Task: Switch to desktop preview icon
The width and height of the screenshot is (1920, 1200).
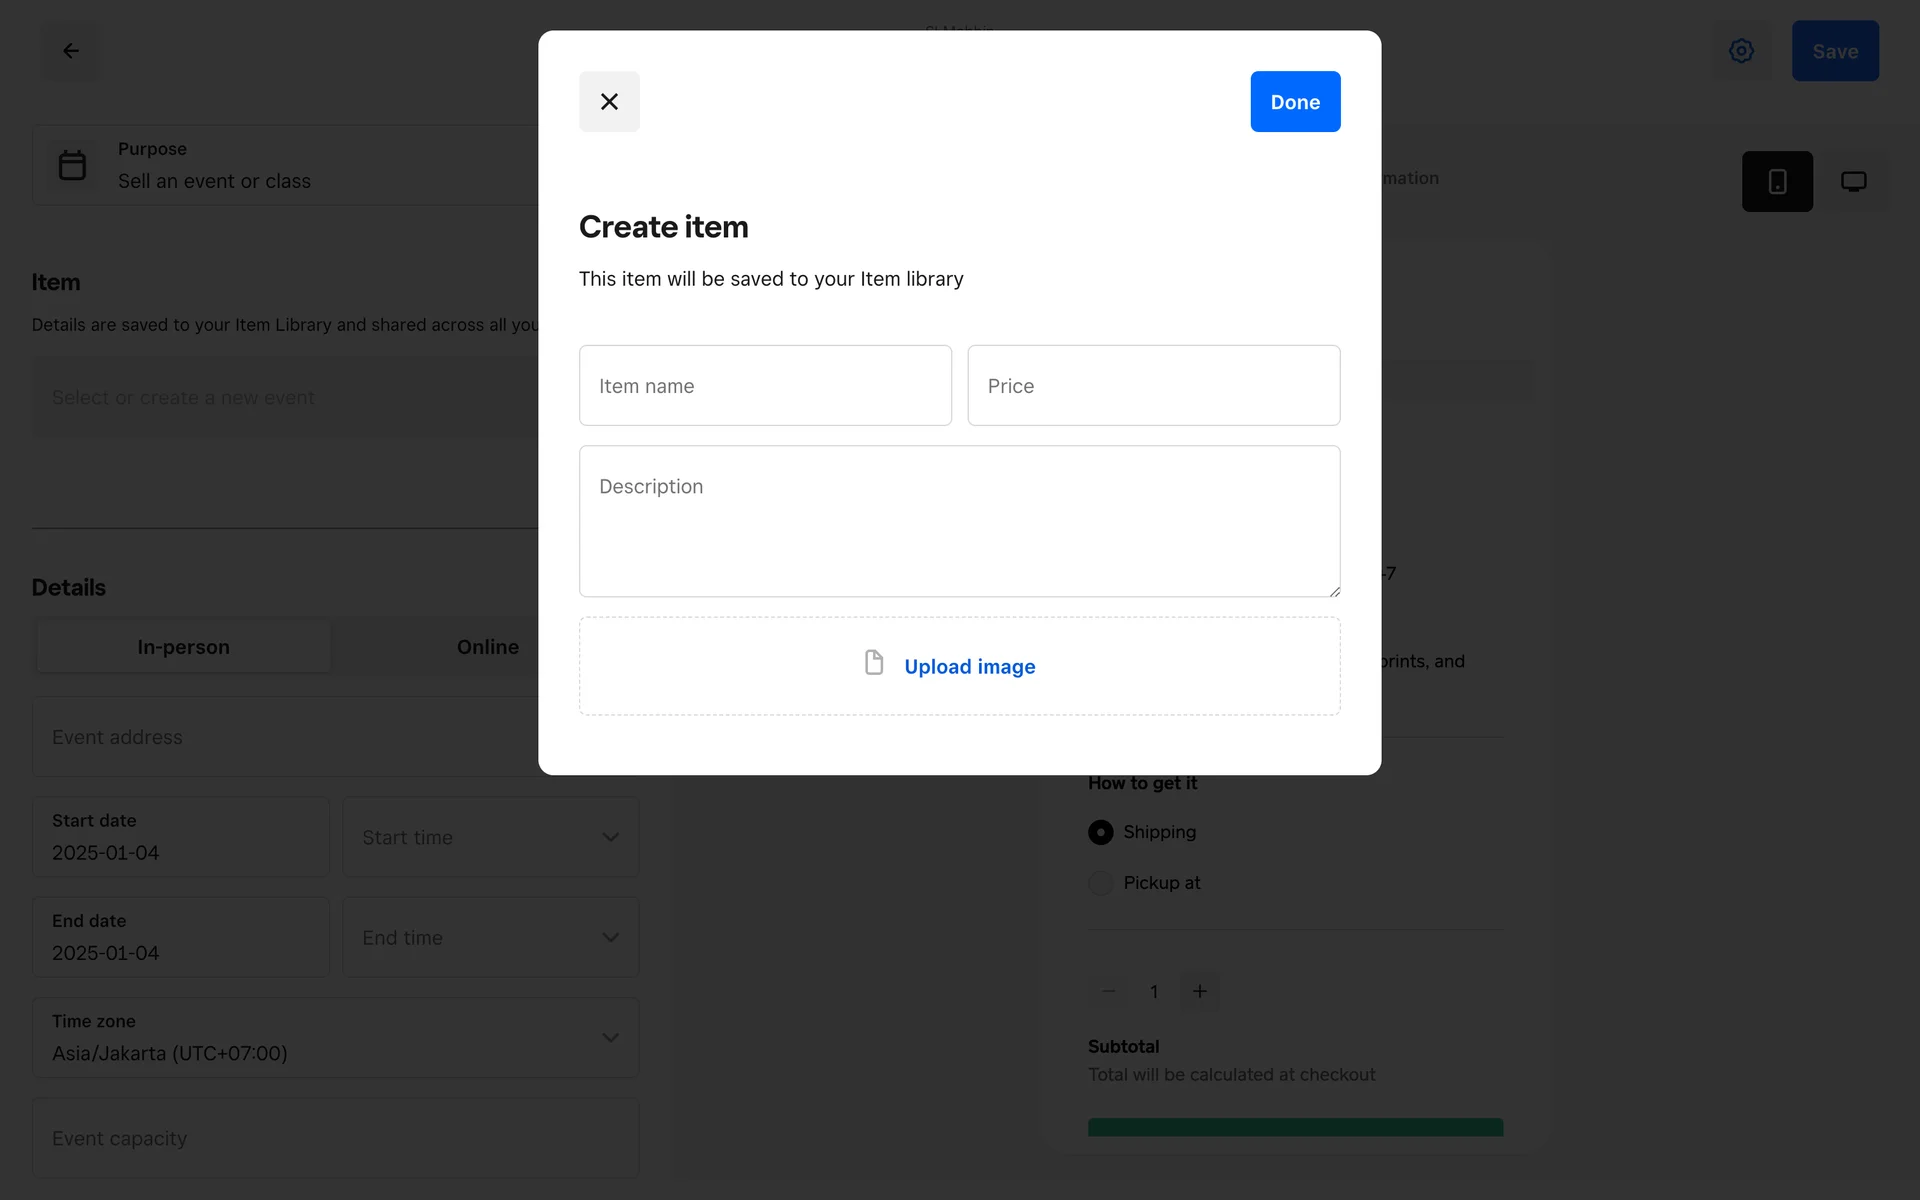Action: point(1853,181)
